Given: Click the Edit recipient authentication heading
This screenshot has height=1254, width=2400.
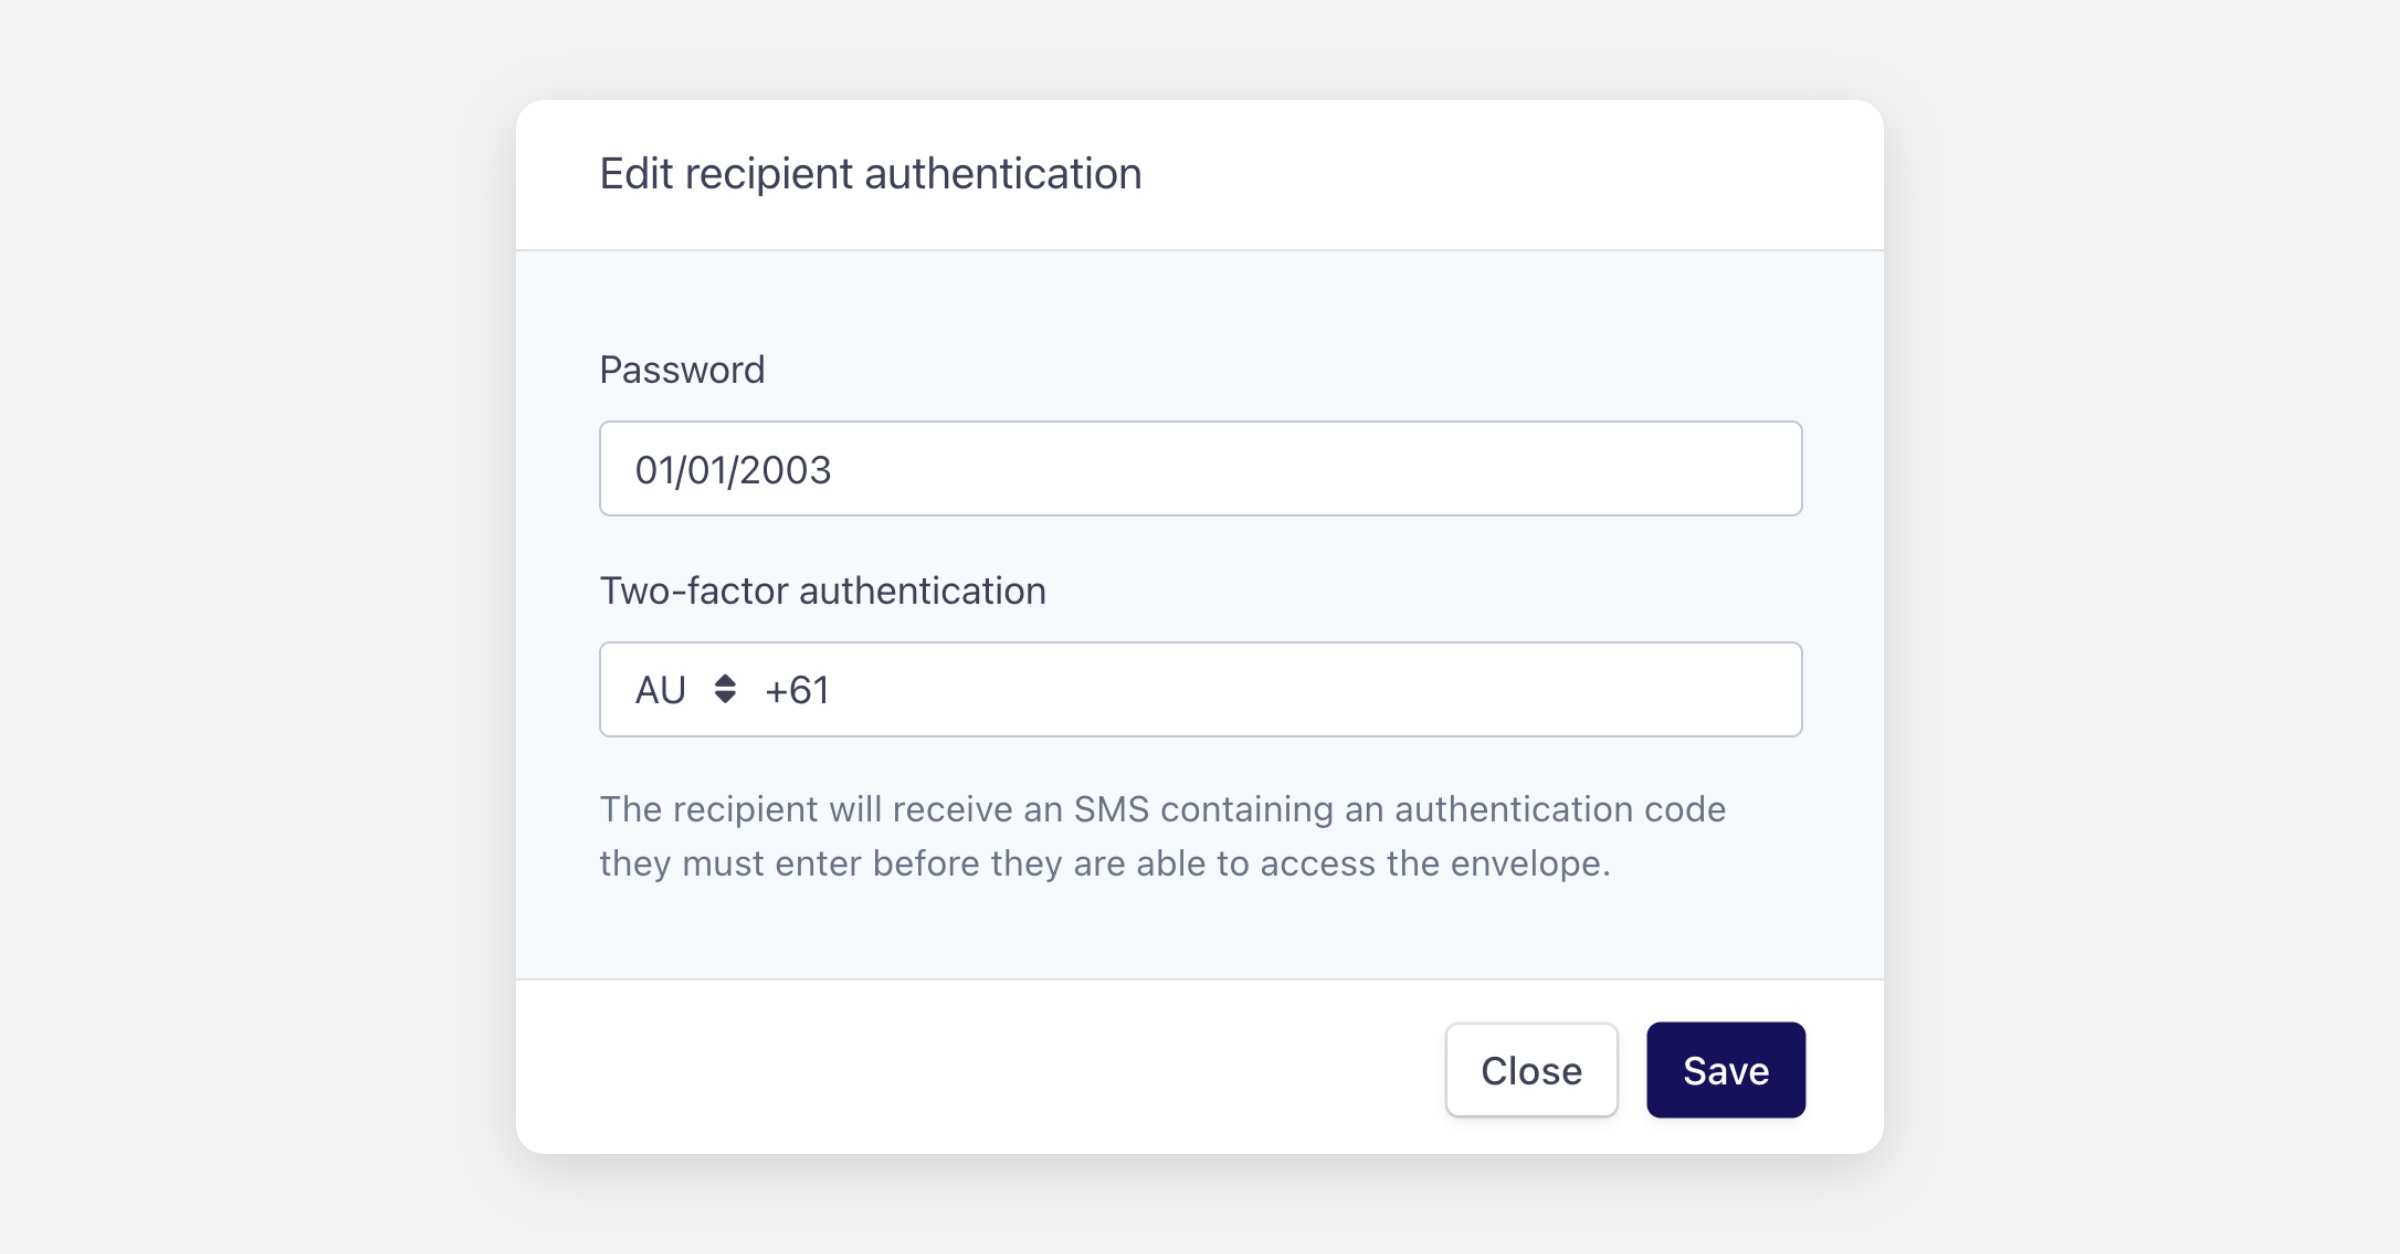Looking at the screenshot, I should 870,174.
